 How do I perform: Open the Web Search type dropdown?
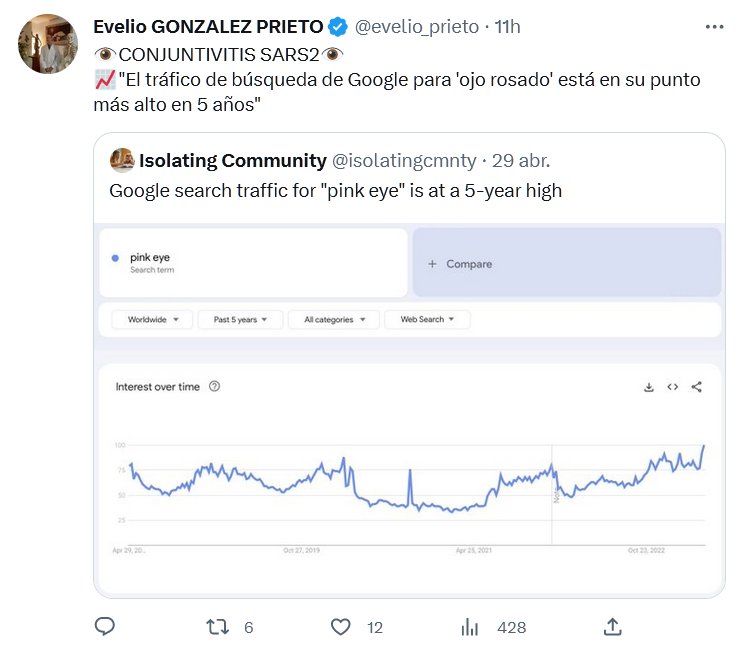coord(428,320)
